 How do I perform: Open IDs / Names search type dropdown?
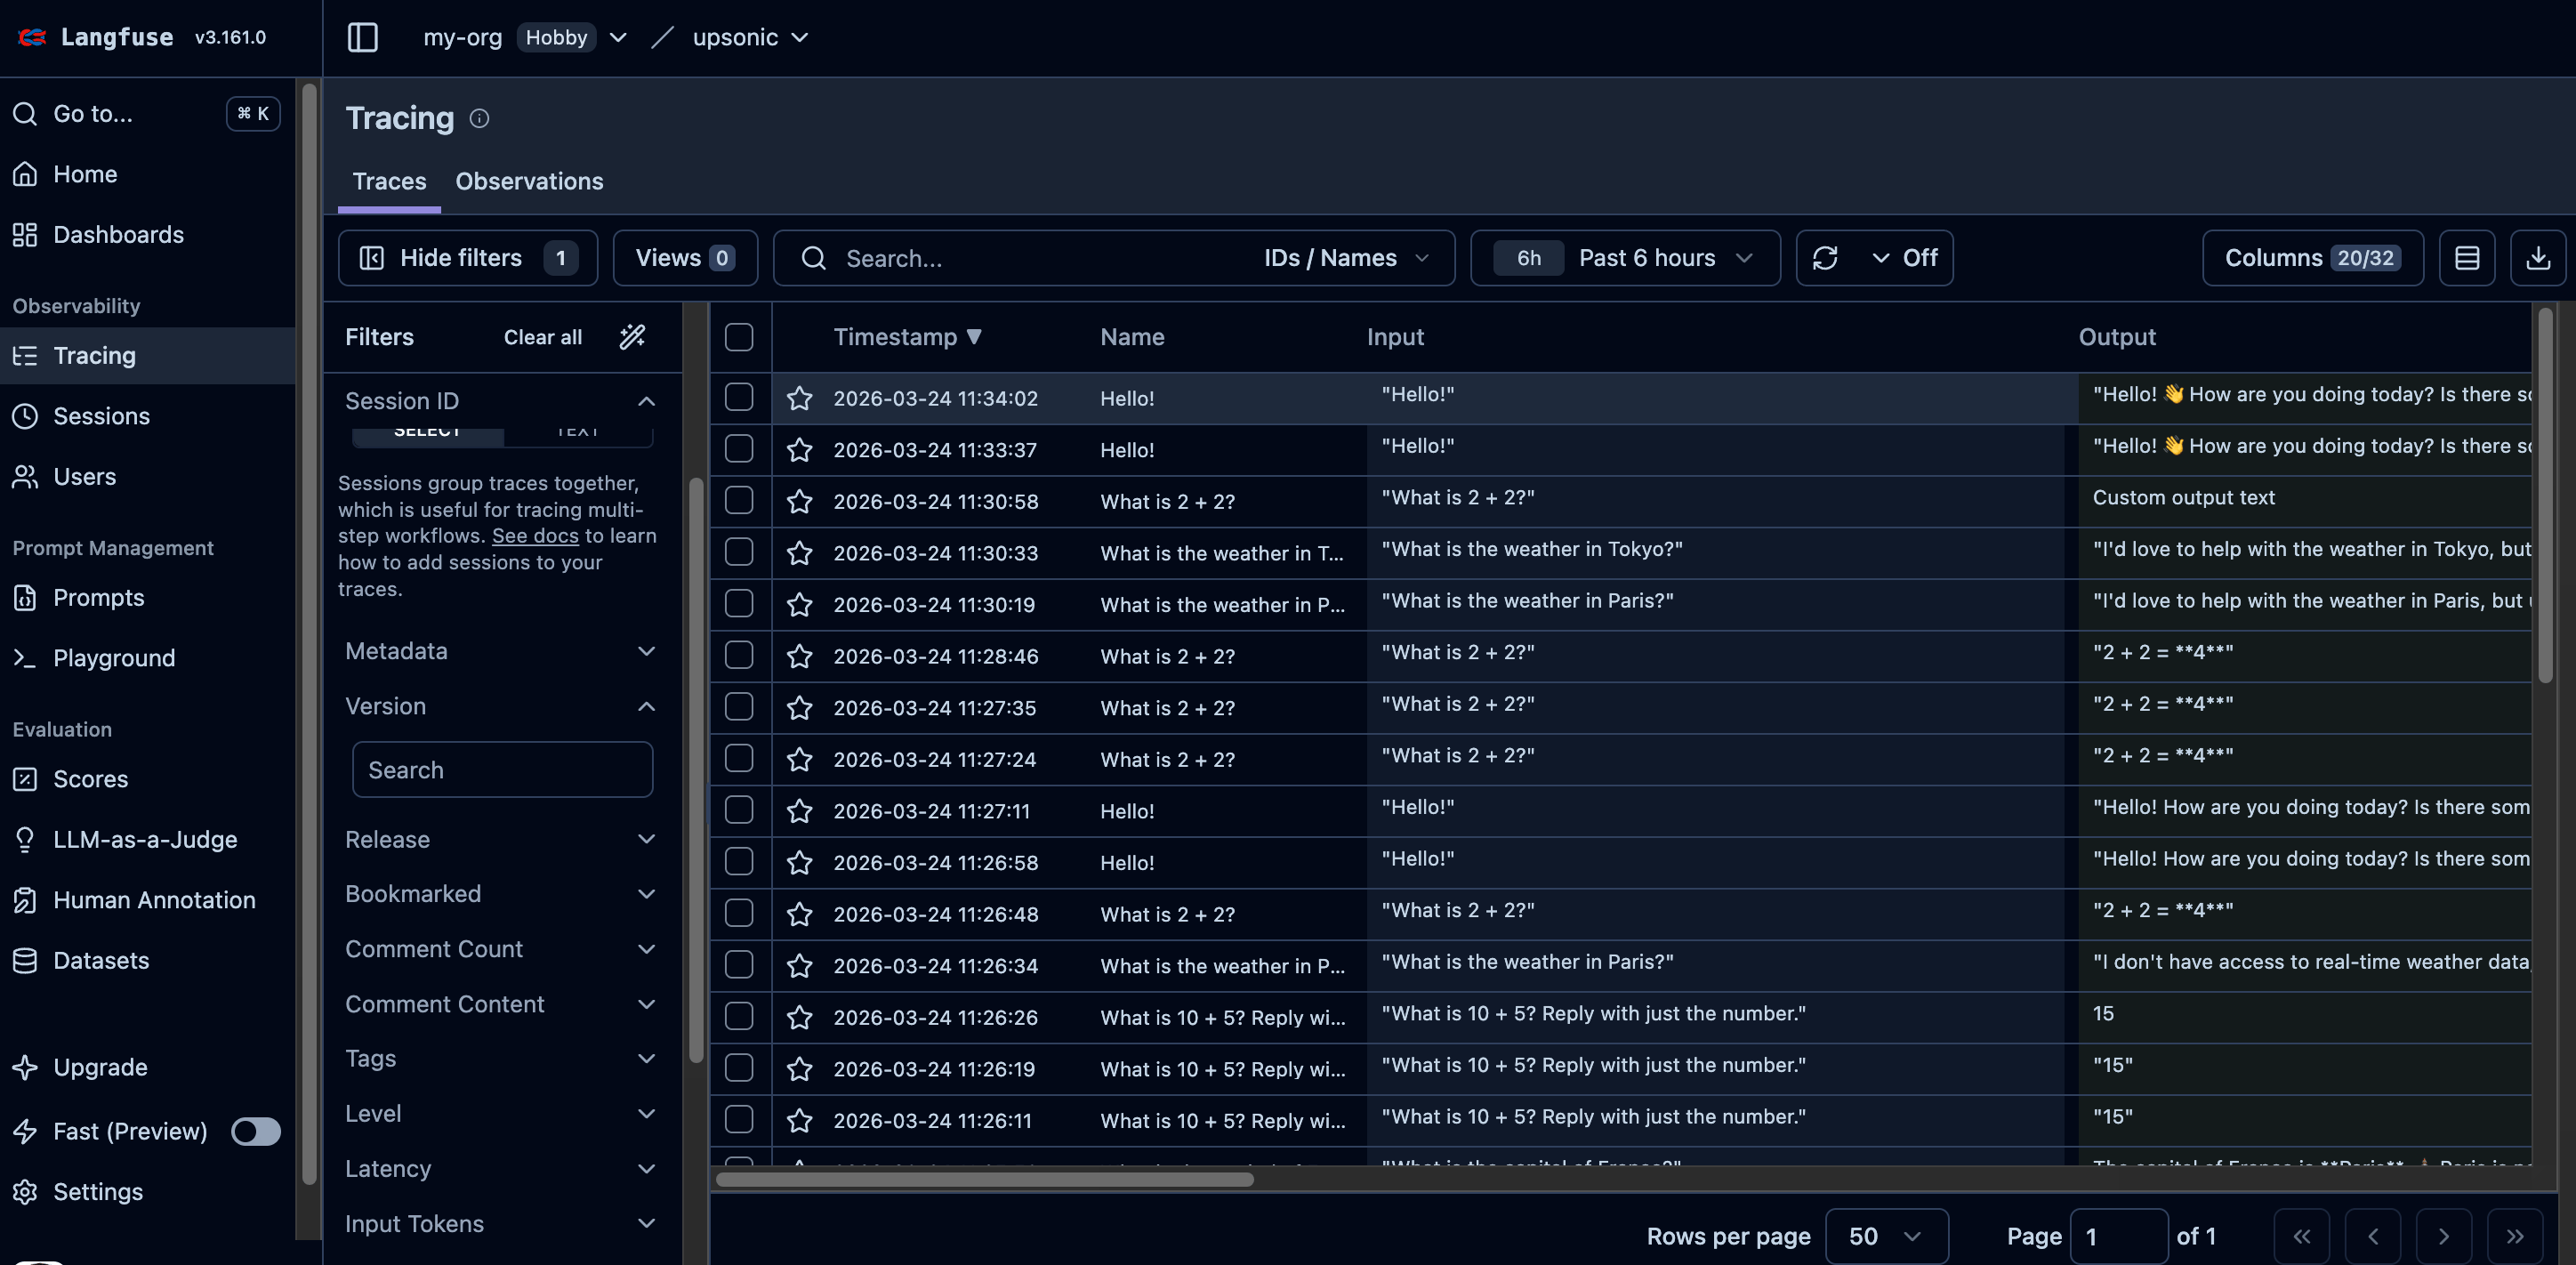pos(1346,258)
